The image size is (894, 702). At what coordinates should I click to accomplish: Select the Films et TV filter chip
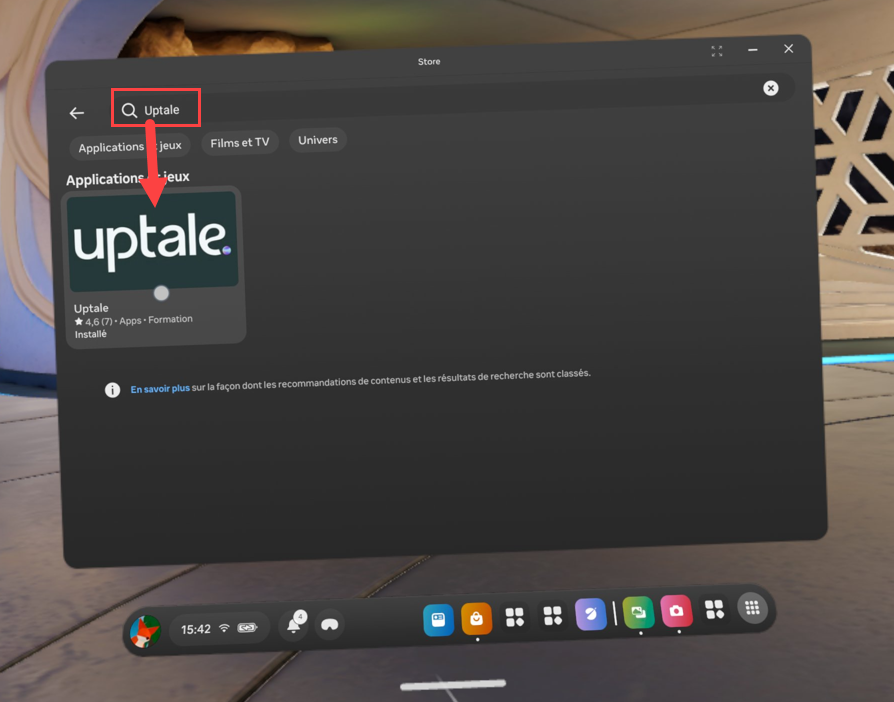tap(239, 143)
